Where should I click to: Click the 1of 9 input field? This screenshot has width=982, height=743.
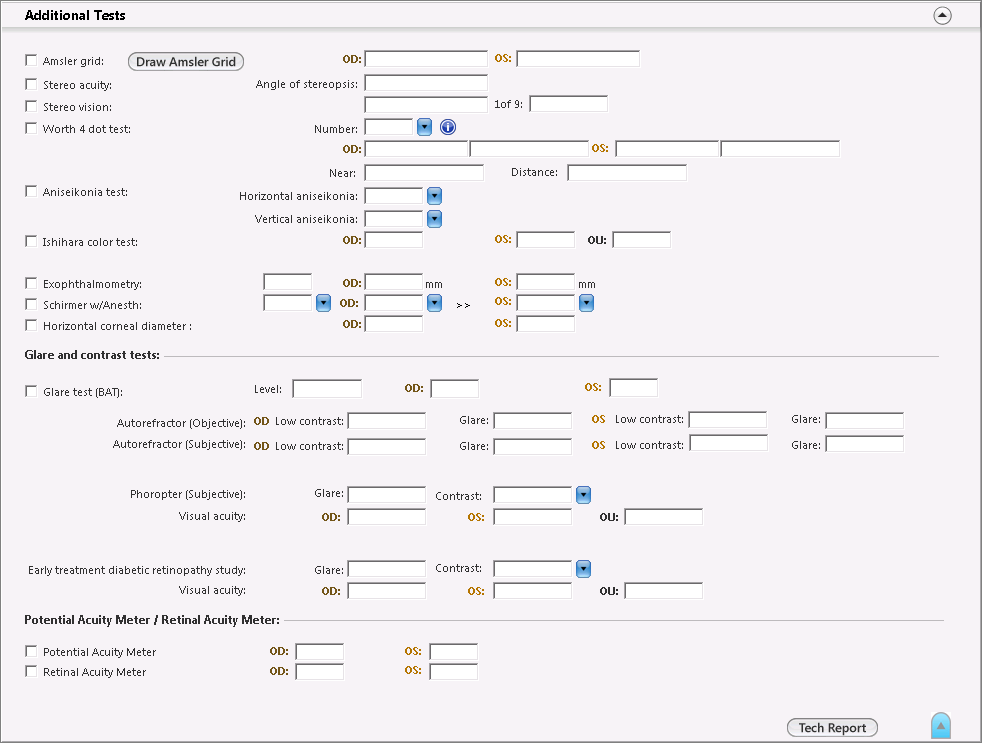pyautogui.click(x=568, y=104)
